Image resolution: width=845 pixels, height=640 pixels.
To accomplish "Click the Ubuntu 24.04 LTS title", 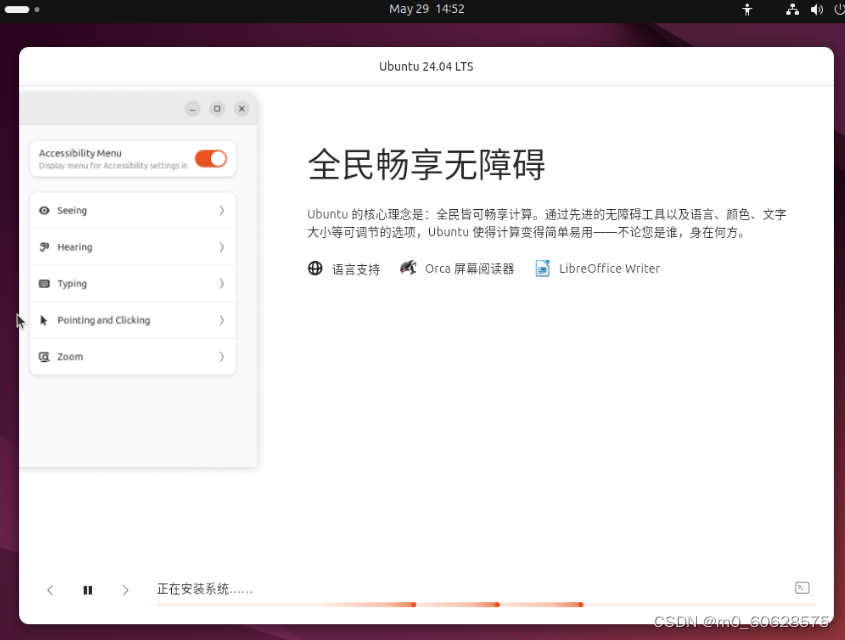I will tap(426, 66).
